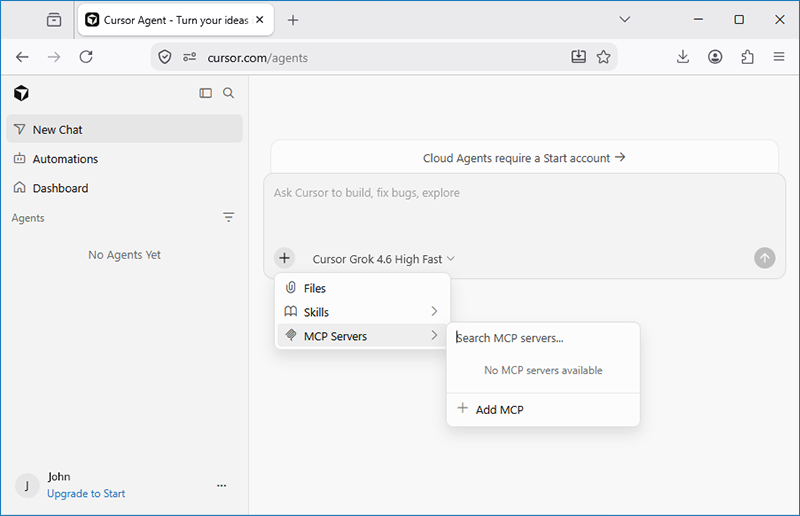Open the sidebar search icon
Image resolution: width=800 pixels, height=516 pixels.
tap(229, 93)
